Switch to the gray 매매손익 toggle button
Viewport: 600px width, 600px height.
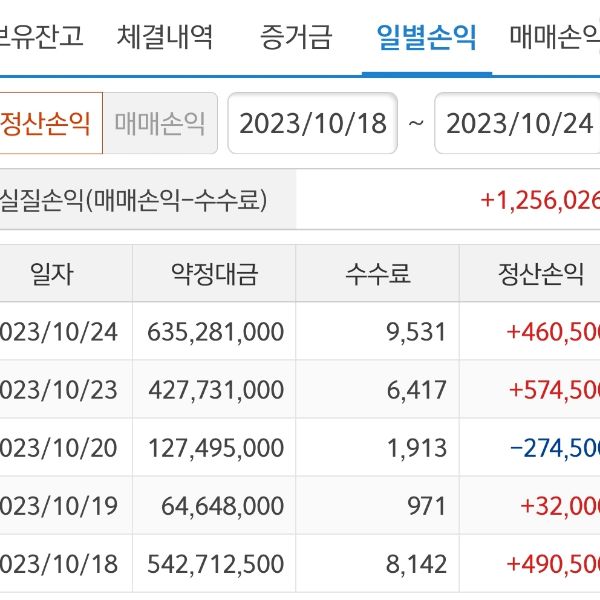point(160,123)
